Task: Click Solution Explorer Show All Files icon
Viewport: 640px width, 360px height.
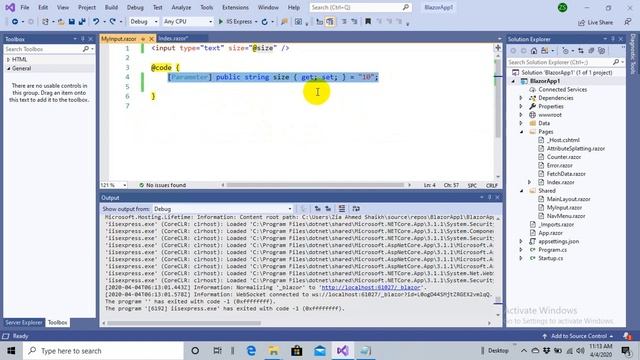Action: point(601,51)
